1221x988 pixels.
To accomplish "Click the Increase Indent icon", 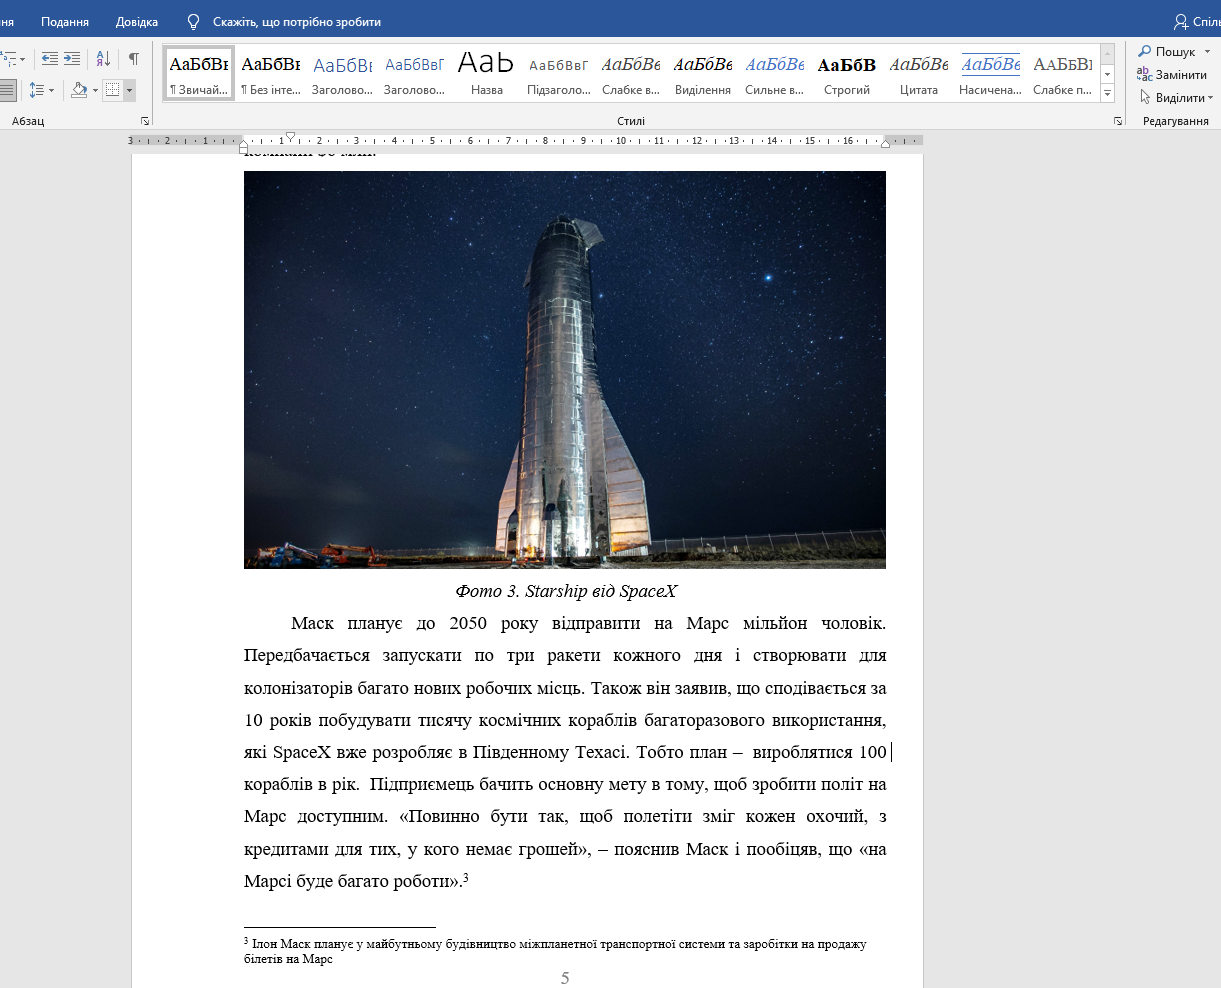I will 72,59.
